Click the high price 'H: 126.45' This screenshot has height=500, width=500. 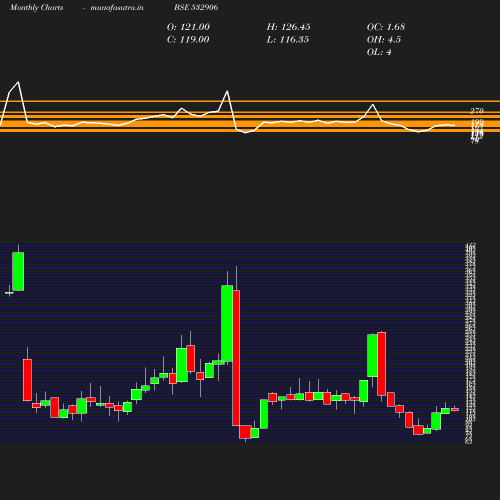pos(289,27)
